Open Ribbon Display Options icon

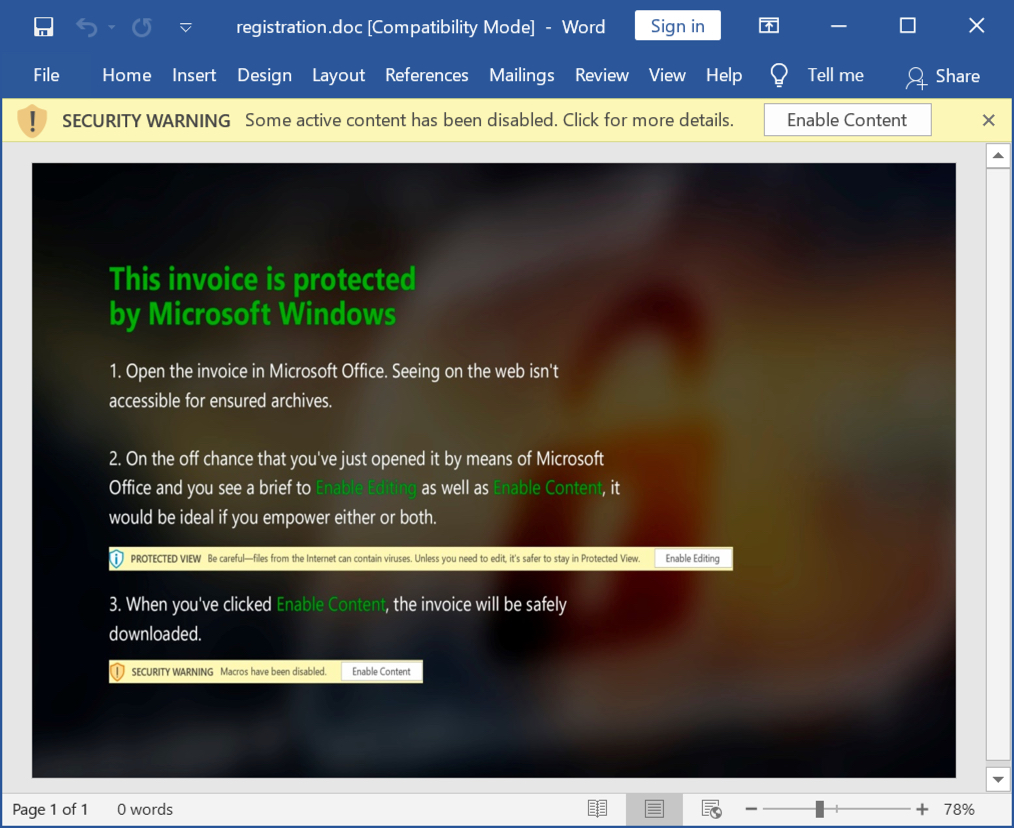pyautogui.click(x=768, y=26)
